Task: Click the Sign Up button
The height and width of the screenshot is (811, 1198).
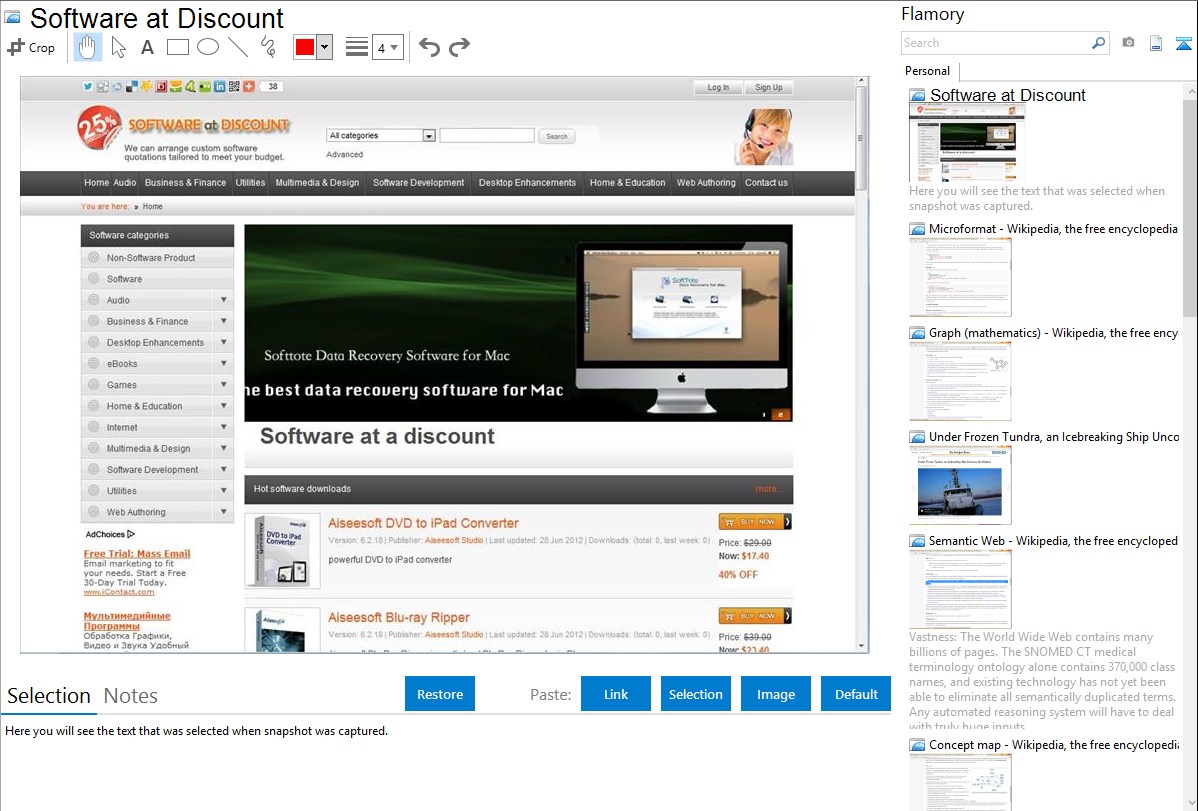Action: pyautogui.click(x=769, y=87)
